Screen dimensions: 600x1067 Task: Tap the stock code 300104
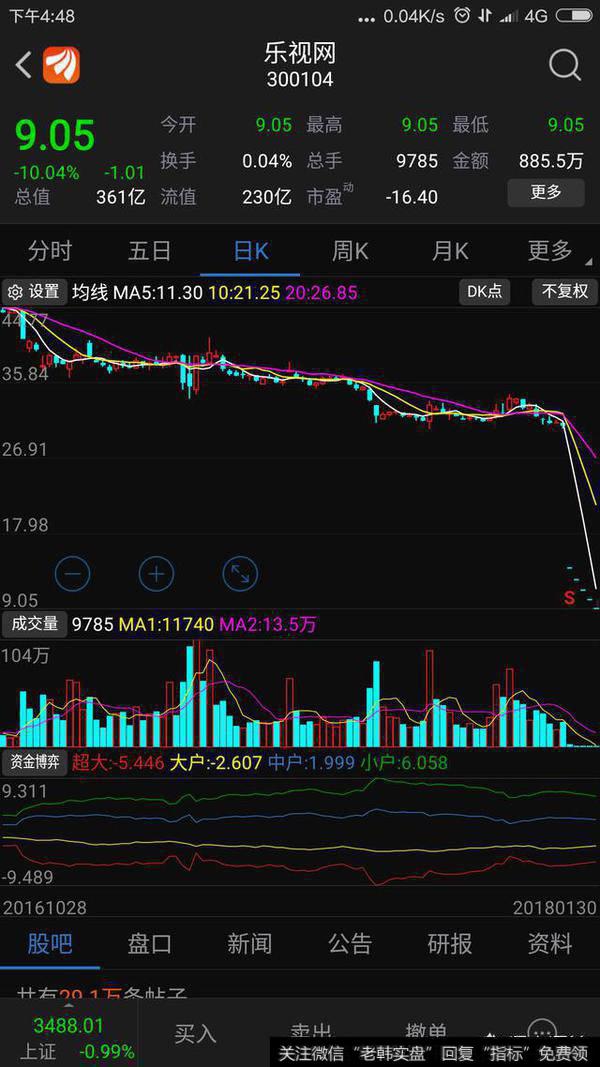click(x=300, y=80)
